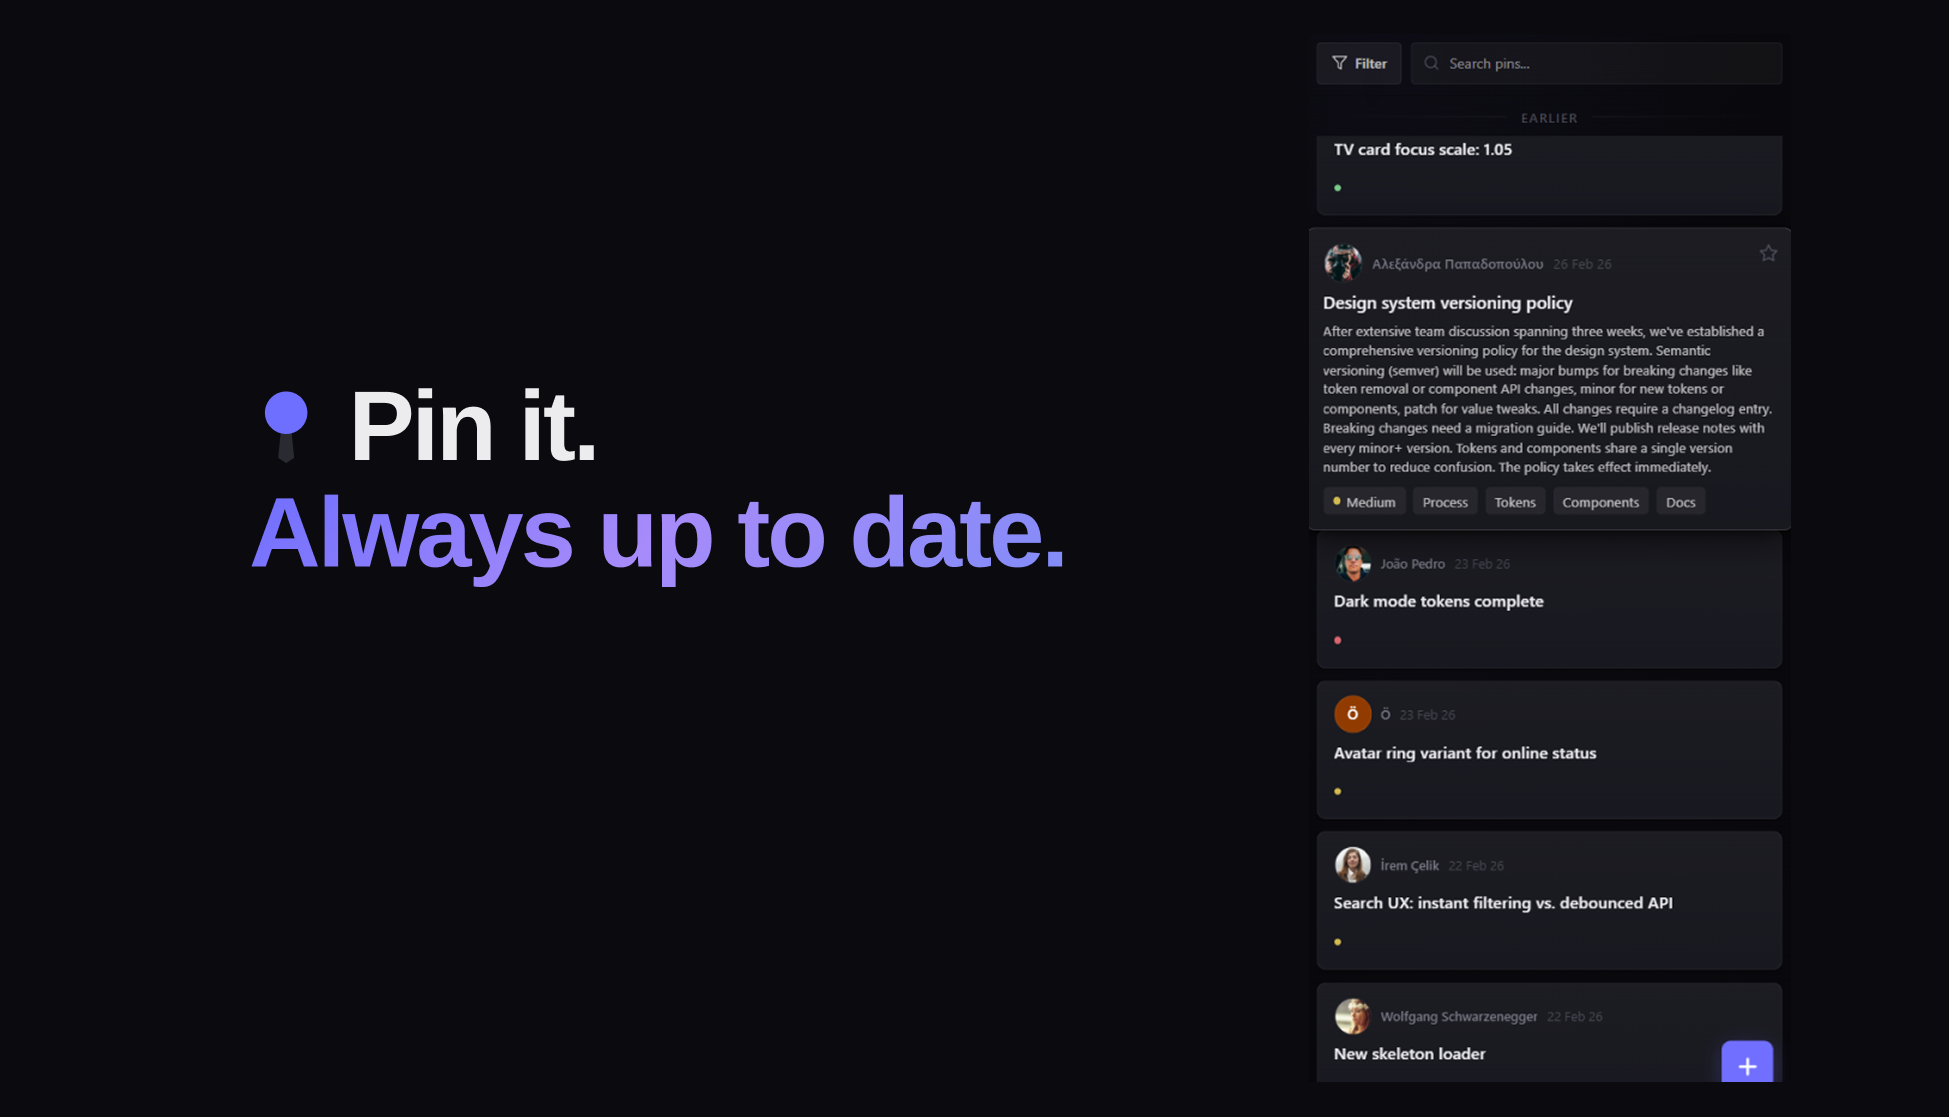The width and height of the screenshot is (1949, 1117).
Task: Open İrem Çelik's avatar picture
Action: (x=1353, y=865)
